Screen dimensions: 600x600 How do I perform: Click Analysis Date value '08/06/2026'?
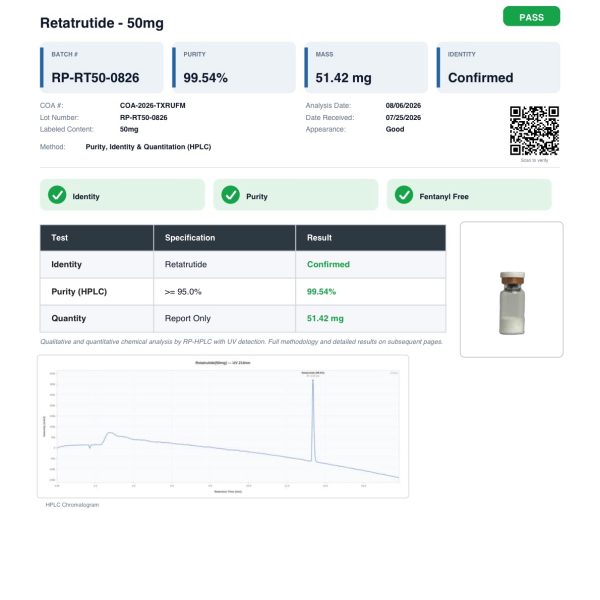(403, 106)
